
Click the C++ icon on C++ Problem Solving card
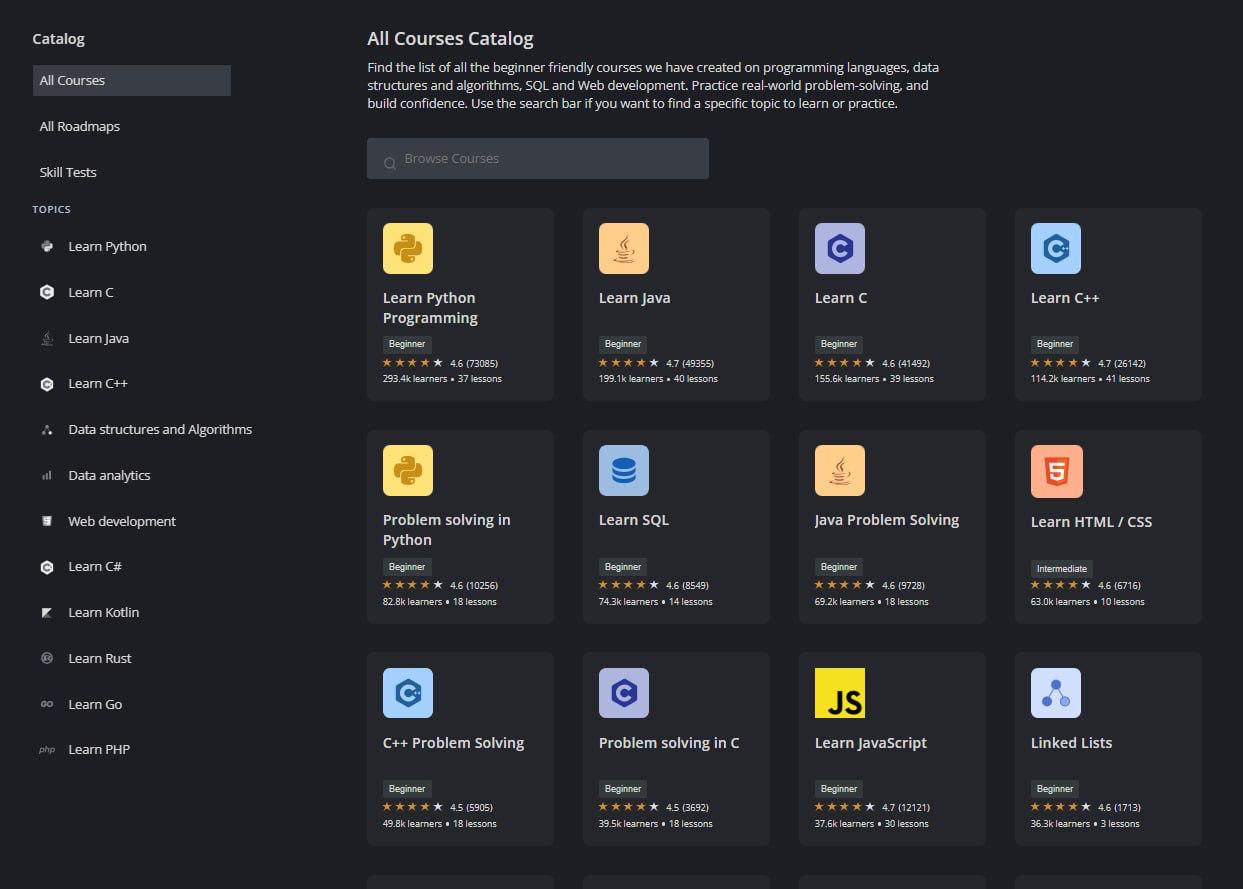[x=407, y=693]
